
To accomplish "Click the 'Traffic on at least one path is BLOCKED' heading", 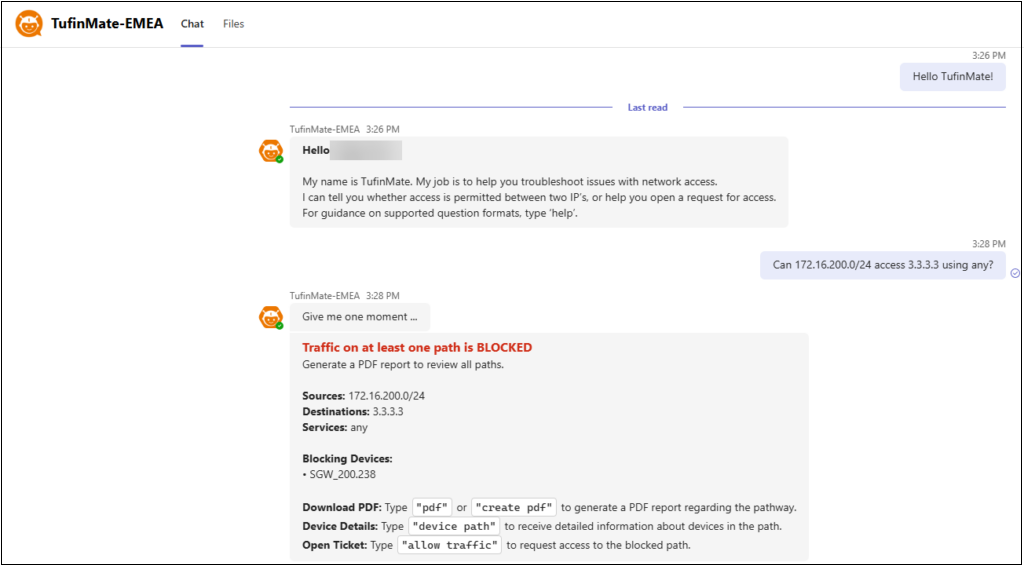I will pos(417,348).
